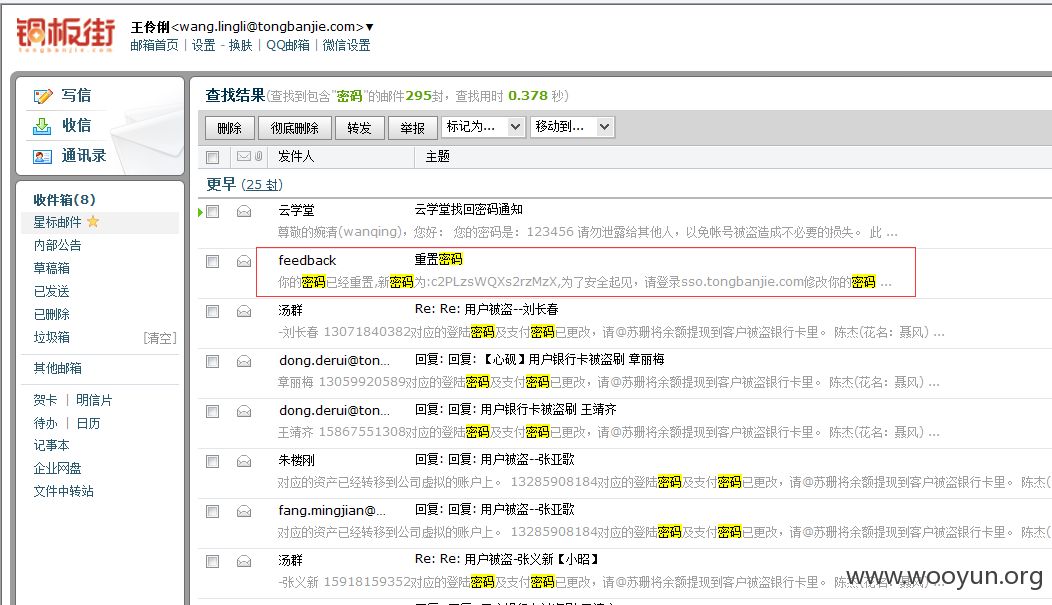Open 设置 link in header
This screenshot has height=605, width=1052.
pos(203,45)
